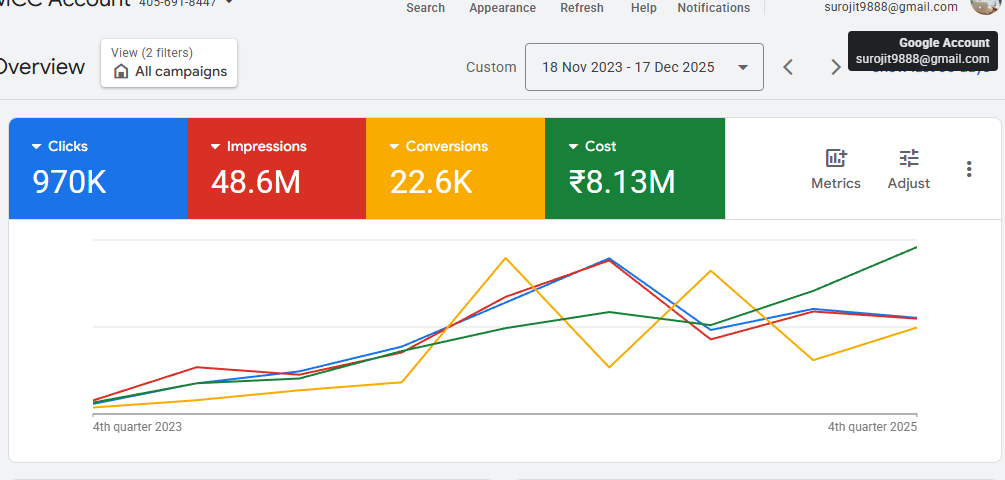Click the Adjust sliders icon
Viewport: 1005px width, 480px height.
coord(908,169)
